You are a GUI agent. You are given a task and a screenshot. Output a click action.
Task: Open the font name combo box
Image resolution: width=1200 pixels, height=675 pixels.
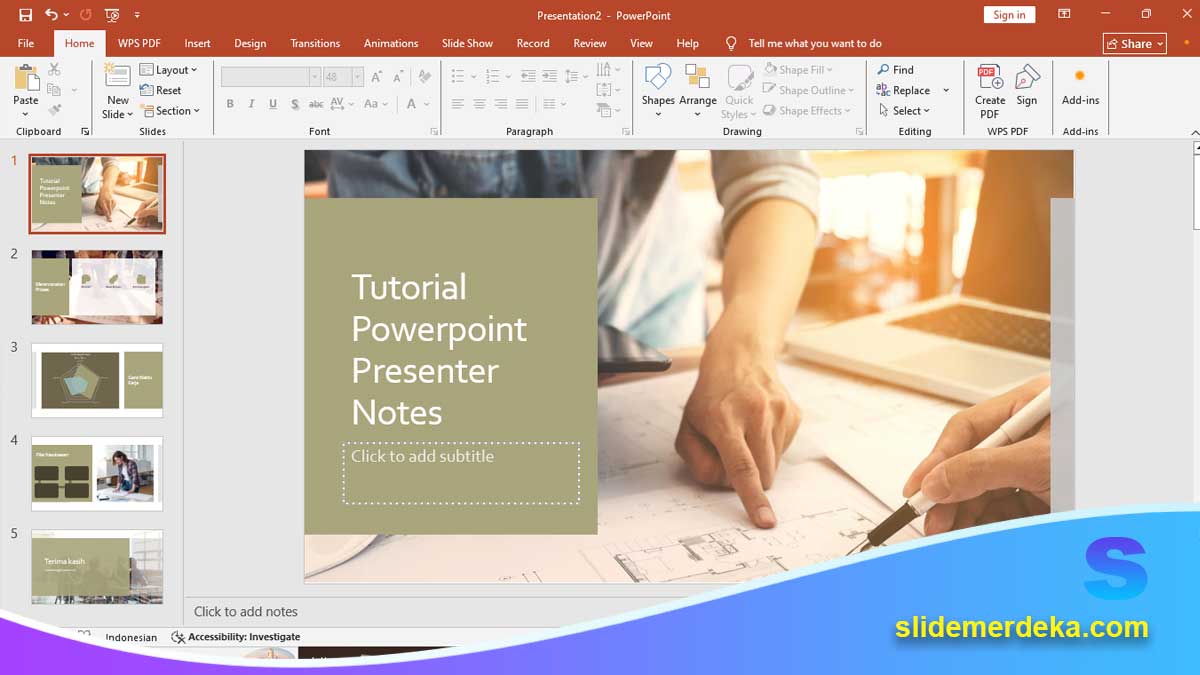[270, 76]
